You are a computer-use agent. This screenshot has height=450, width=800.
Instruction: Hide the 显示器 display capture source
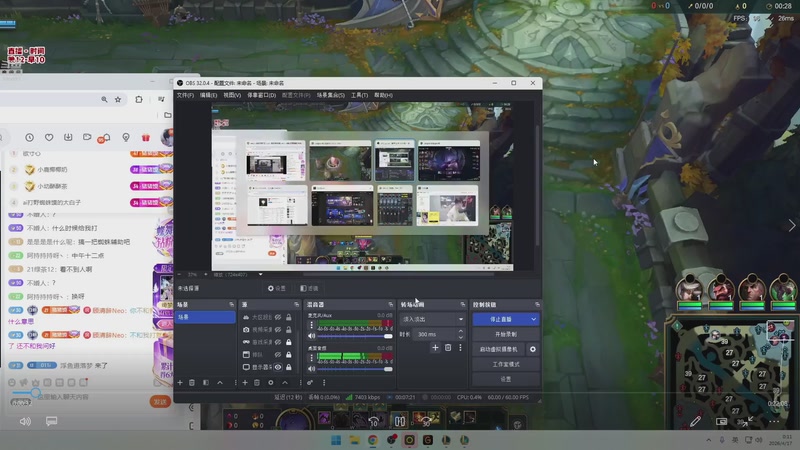[x=278, y=367]
